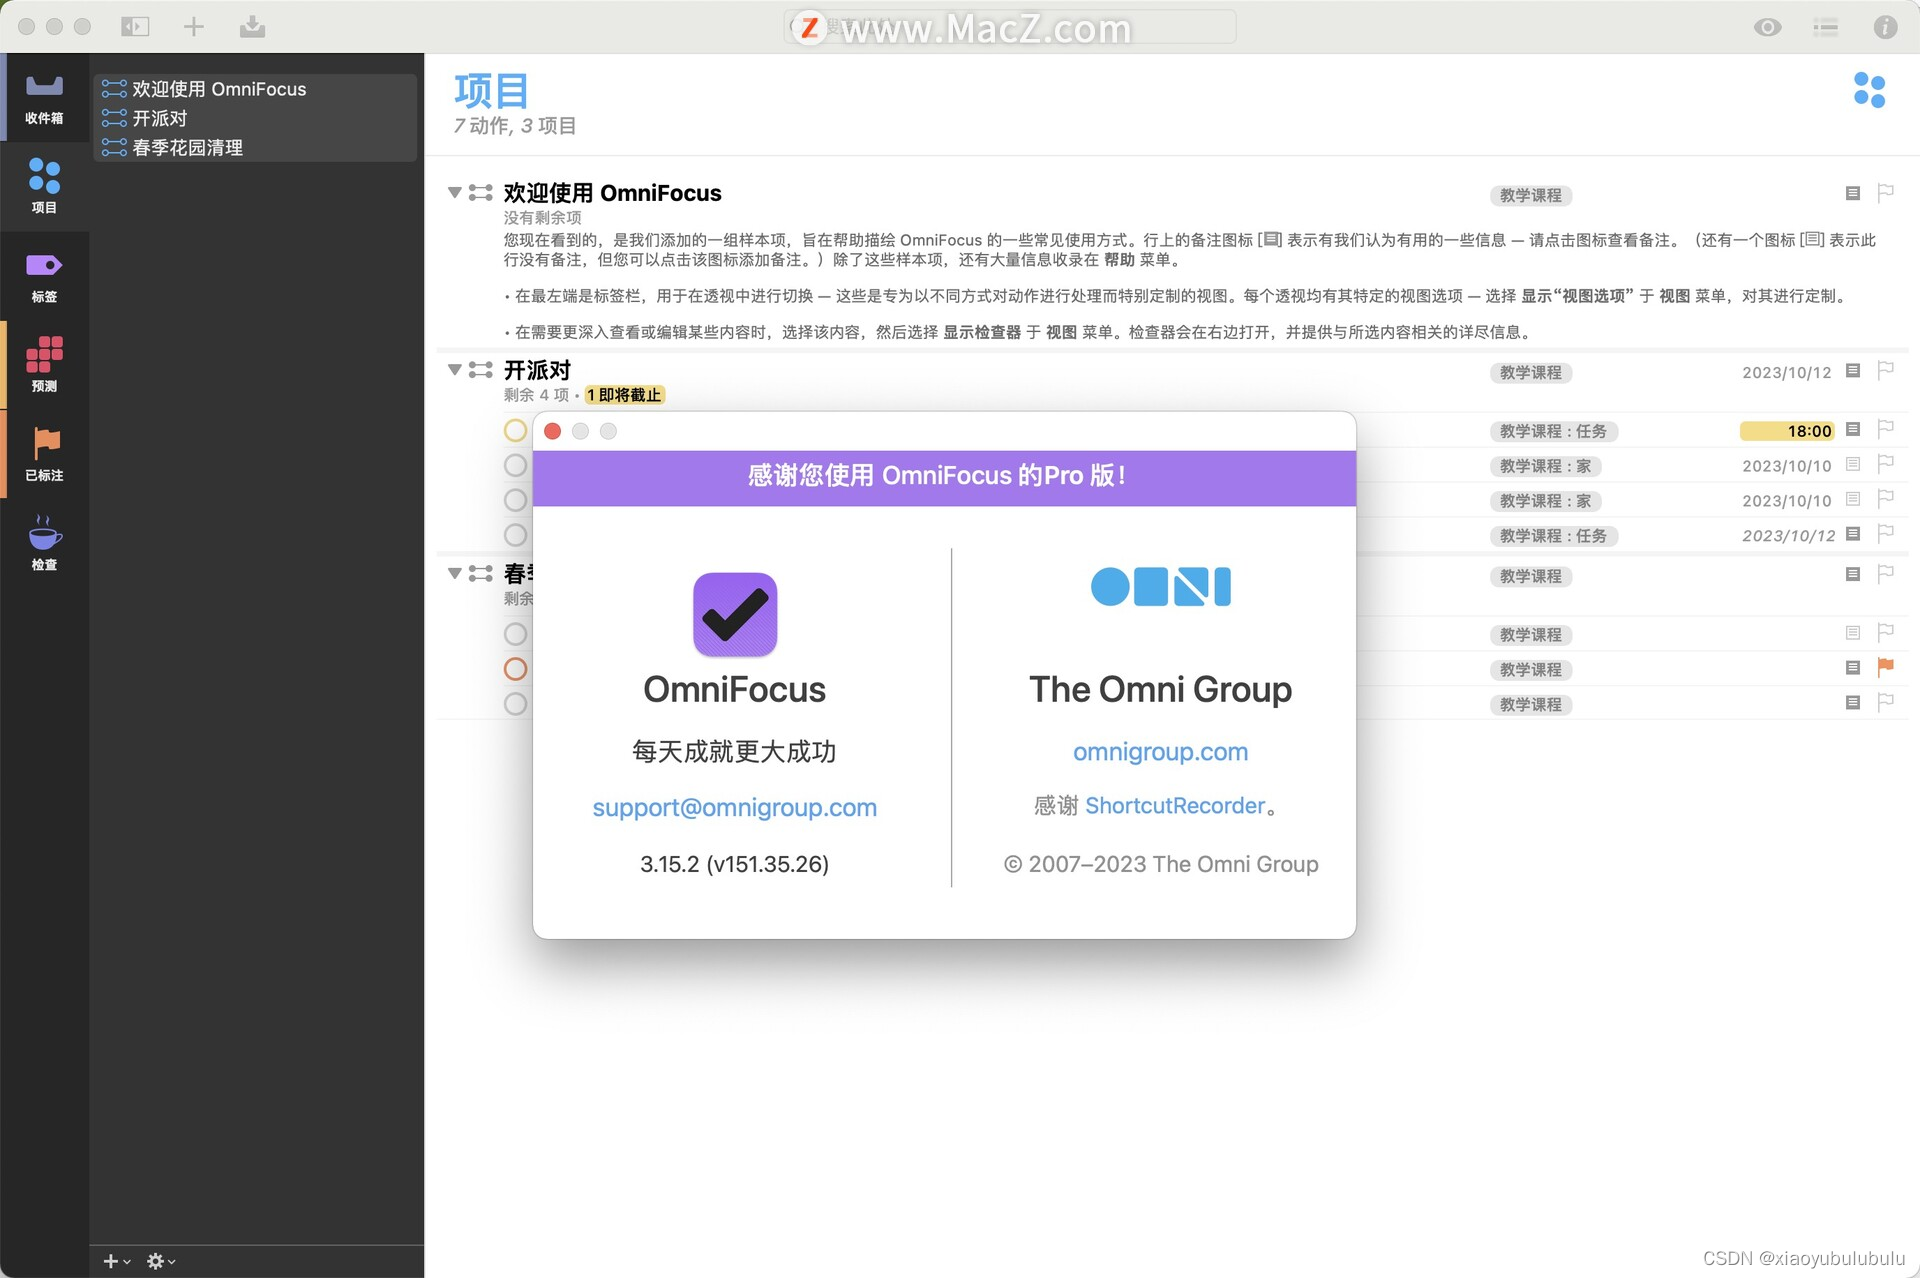Show the Inspector info icon
This screenshot has height=1278, width=1920.
(x=1885, y=27)
